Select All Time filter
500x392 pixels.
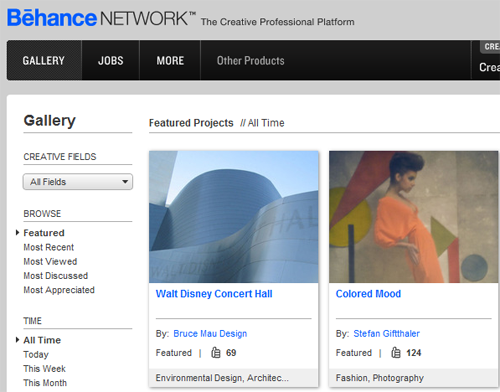click(42, 340)
